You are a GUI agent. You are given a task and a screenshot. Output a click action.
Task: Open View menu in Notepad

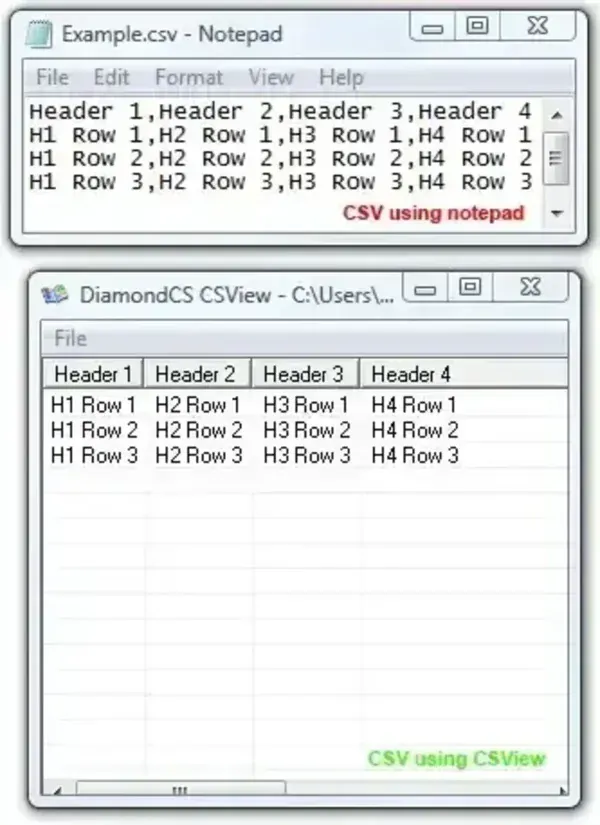coord(271,77)
